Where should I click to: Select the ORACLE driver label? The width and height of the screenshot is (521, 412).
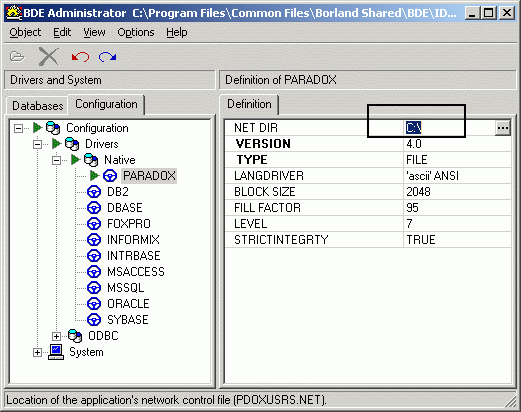click(x=128, y=304)
